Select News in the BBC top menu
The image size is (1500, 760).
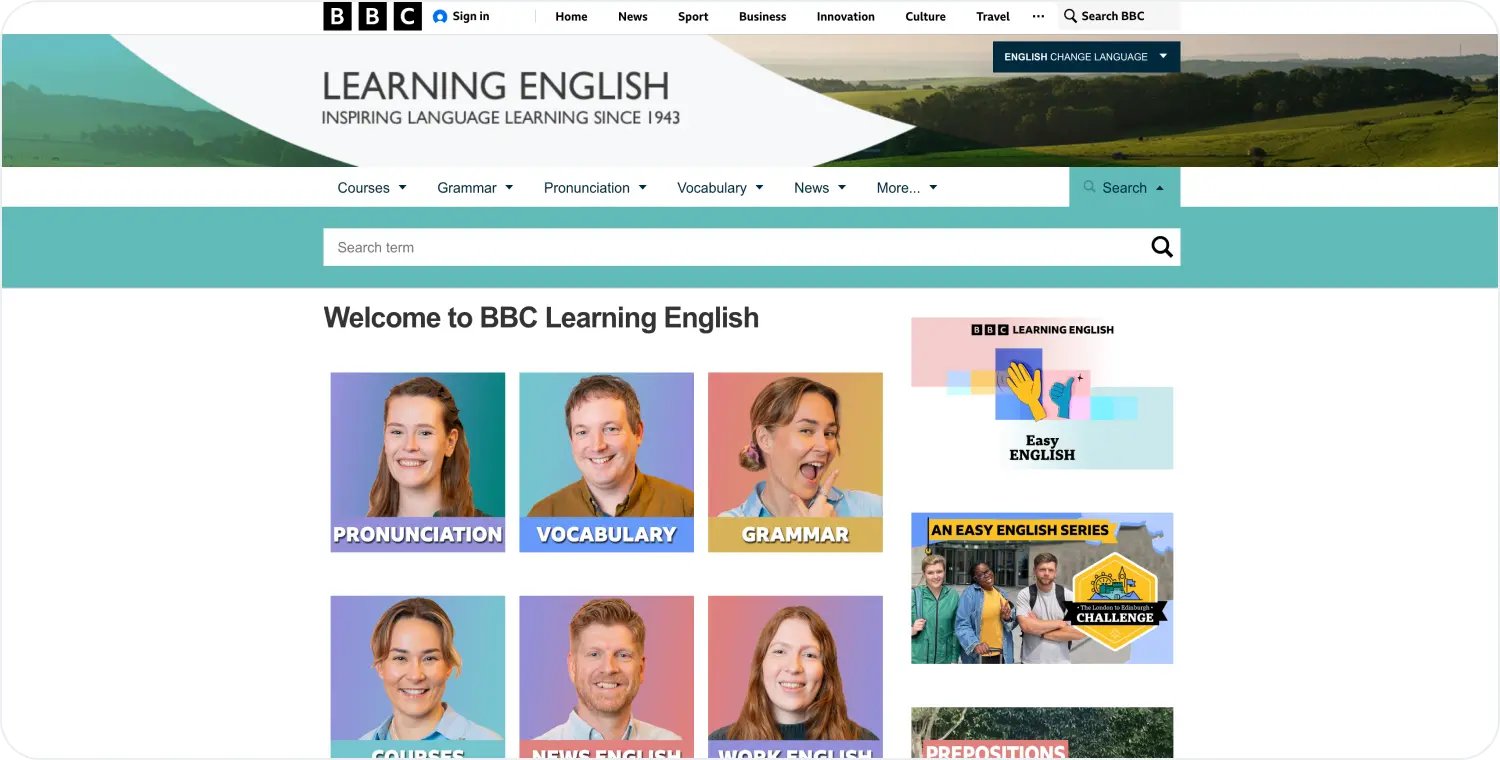[632, 16]
